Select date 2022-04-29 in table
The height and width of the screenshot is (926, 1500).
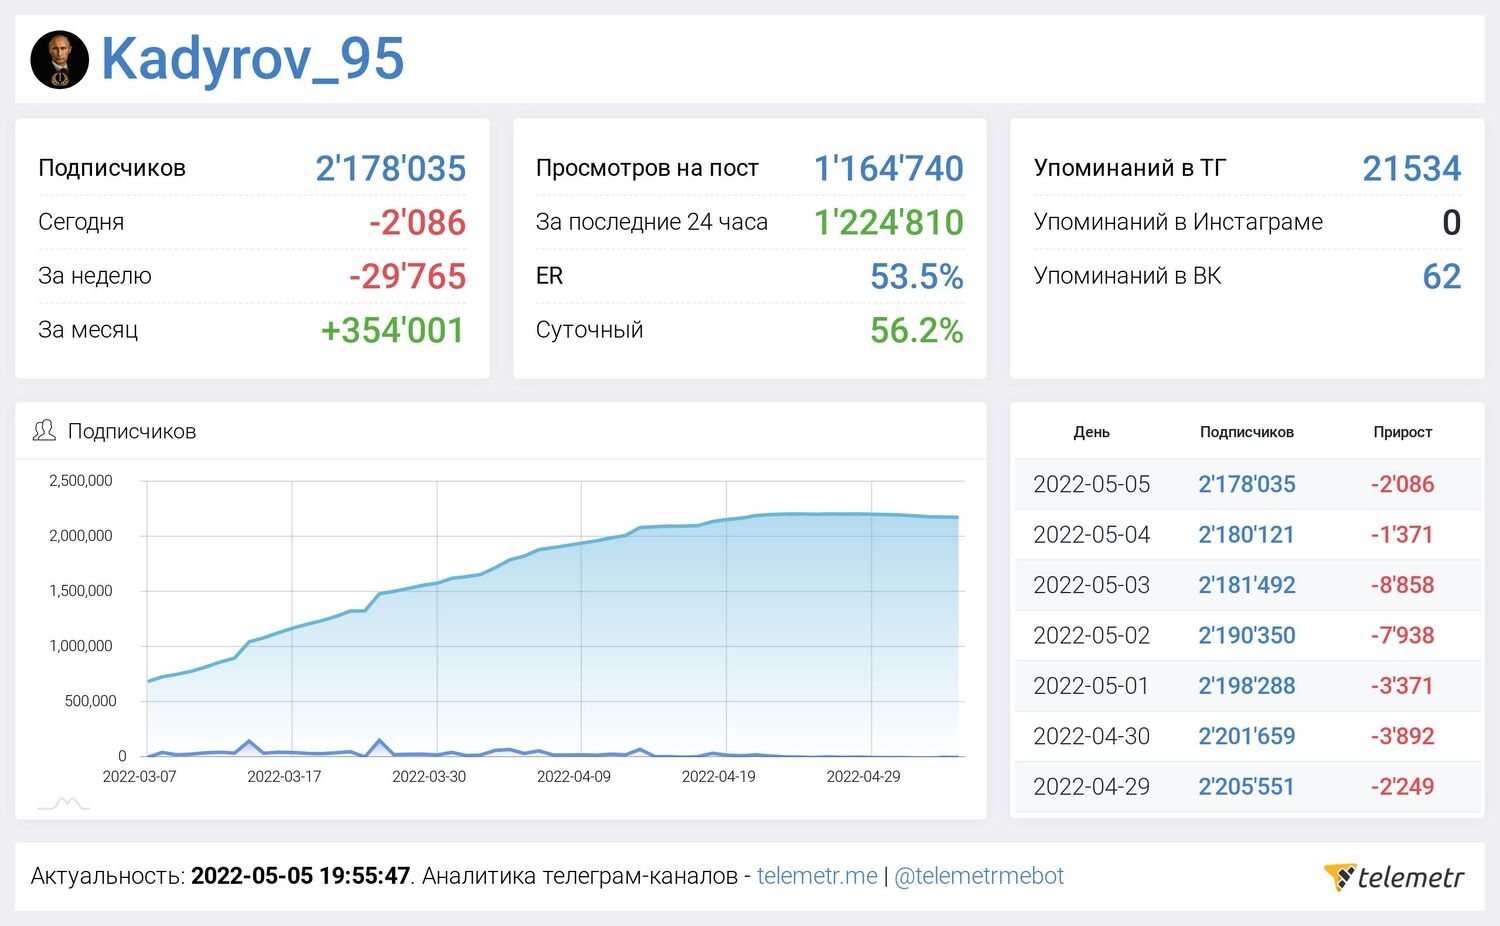[x=1092, y=787]
